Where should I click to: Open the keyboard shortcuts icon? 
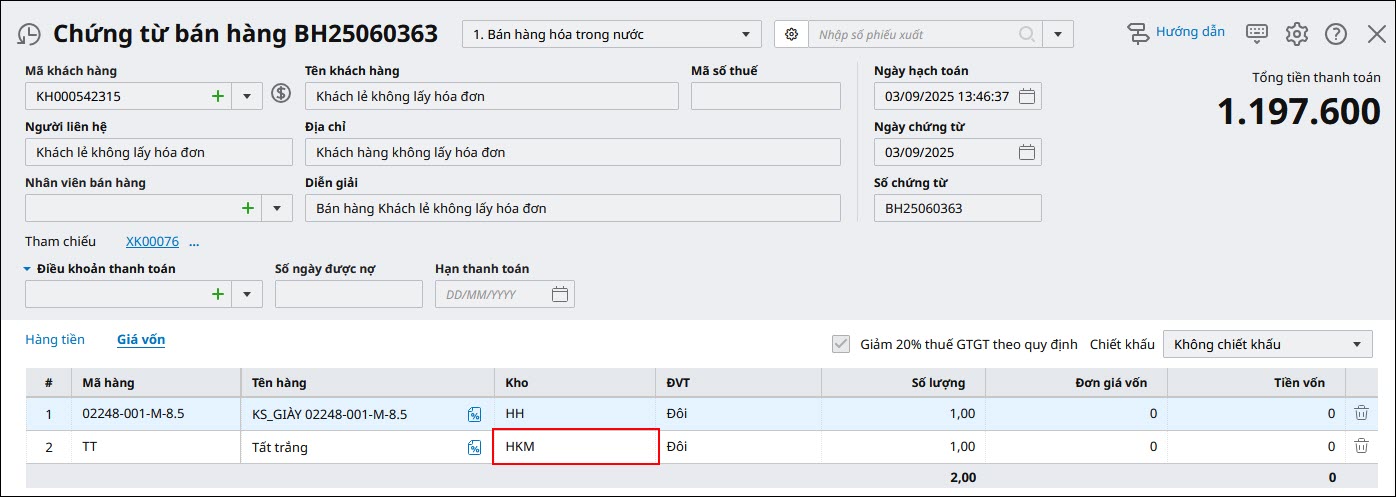(x=1257, y=34)
